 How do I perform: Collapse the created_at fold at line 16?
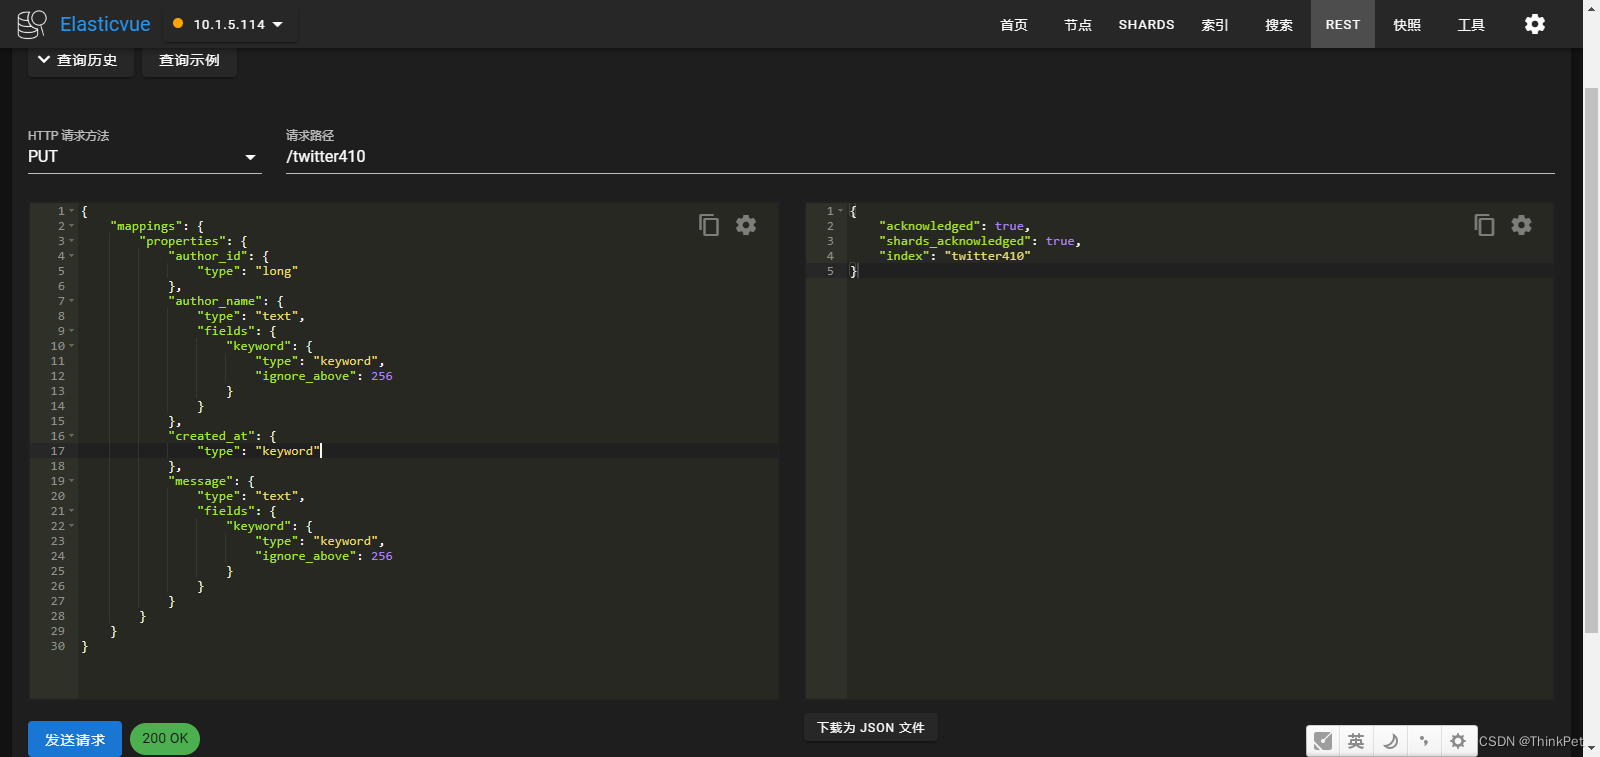[x=72, y=436]
